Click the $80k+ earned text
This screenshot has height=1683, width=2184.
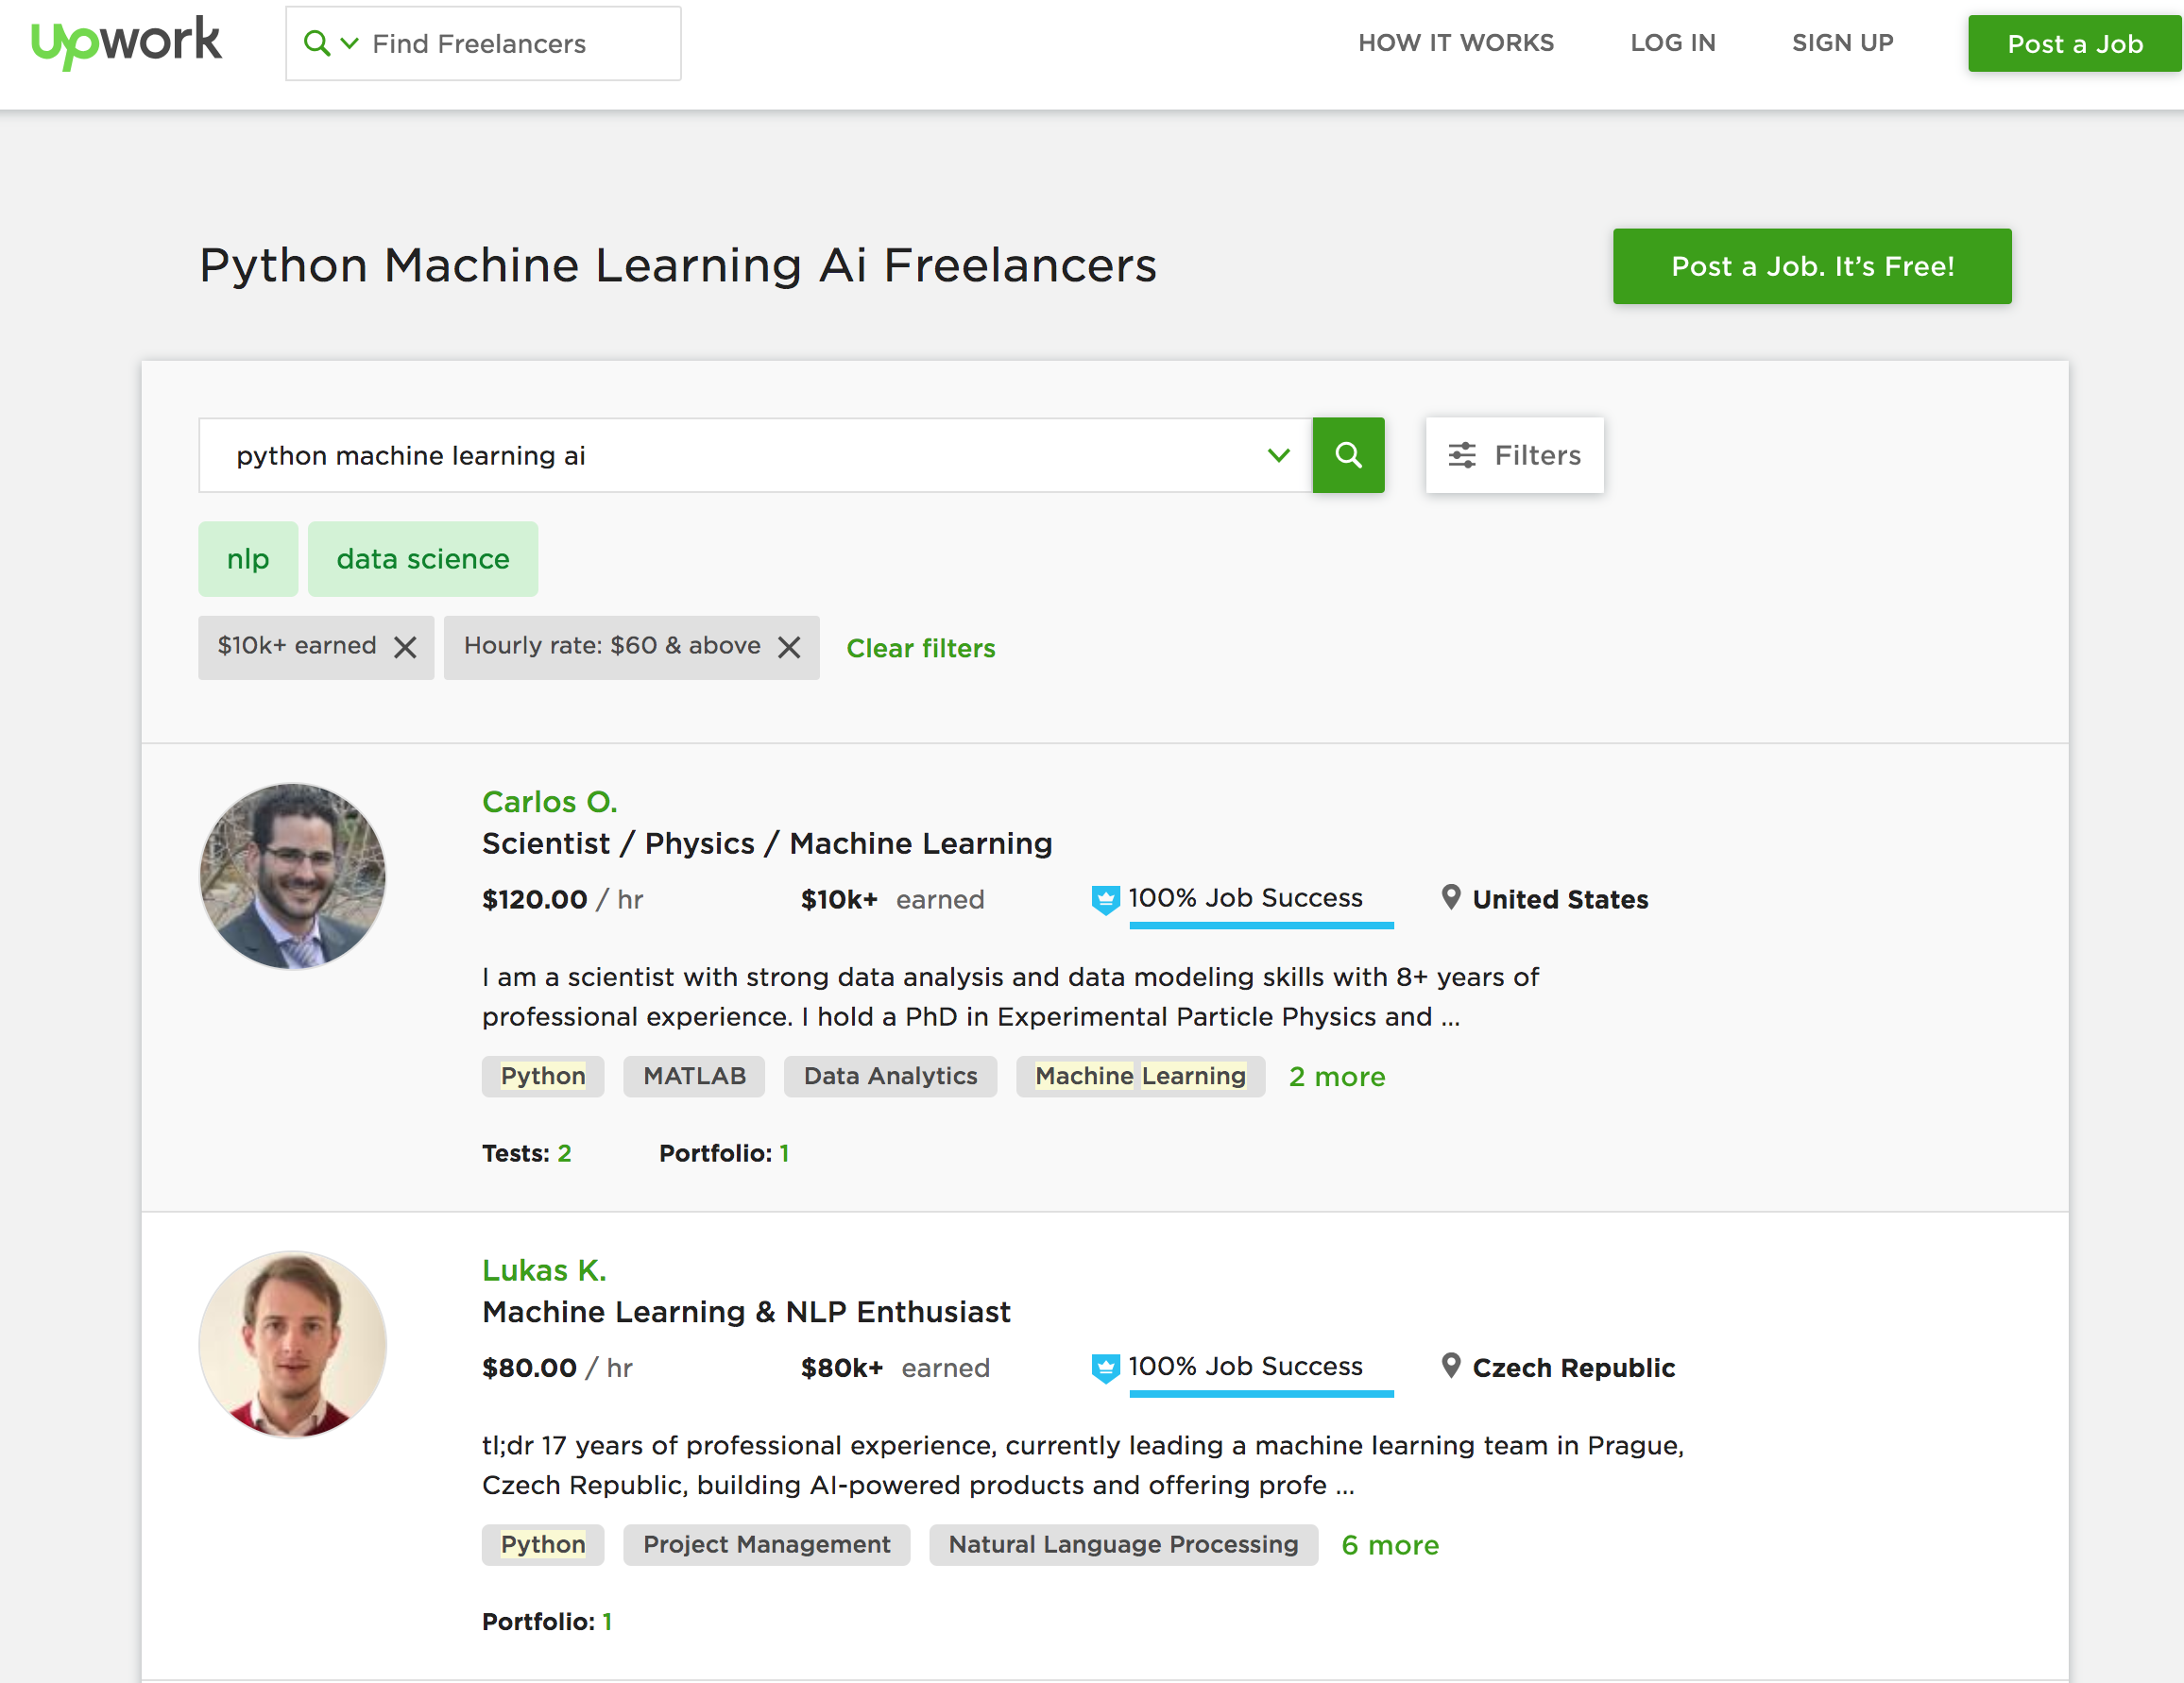coord(895,1367)
